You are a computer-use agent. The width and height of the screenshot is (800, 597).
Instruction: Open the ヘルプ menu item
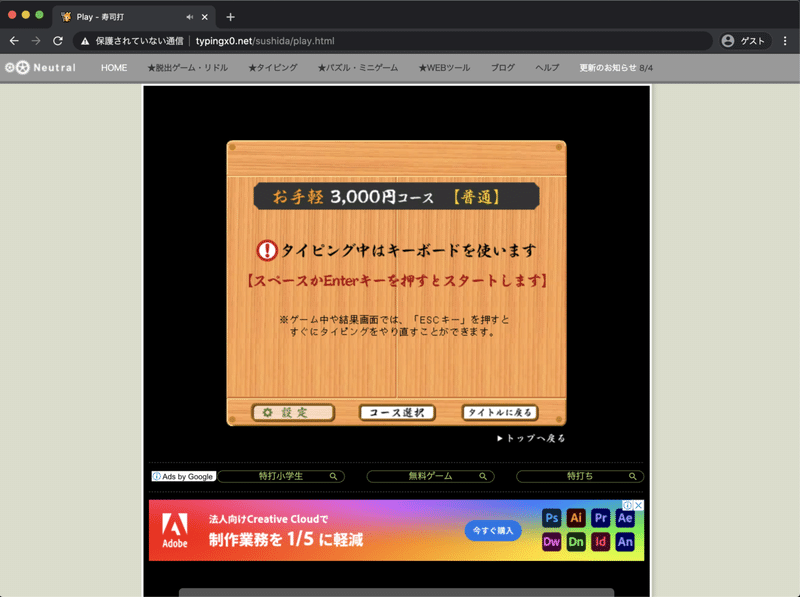coord(547,68)
